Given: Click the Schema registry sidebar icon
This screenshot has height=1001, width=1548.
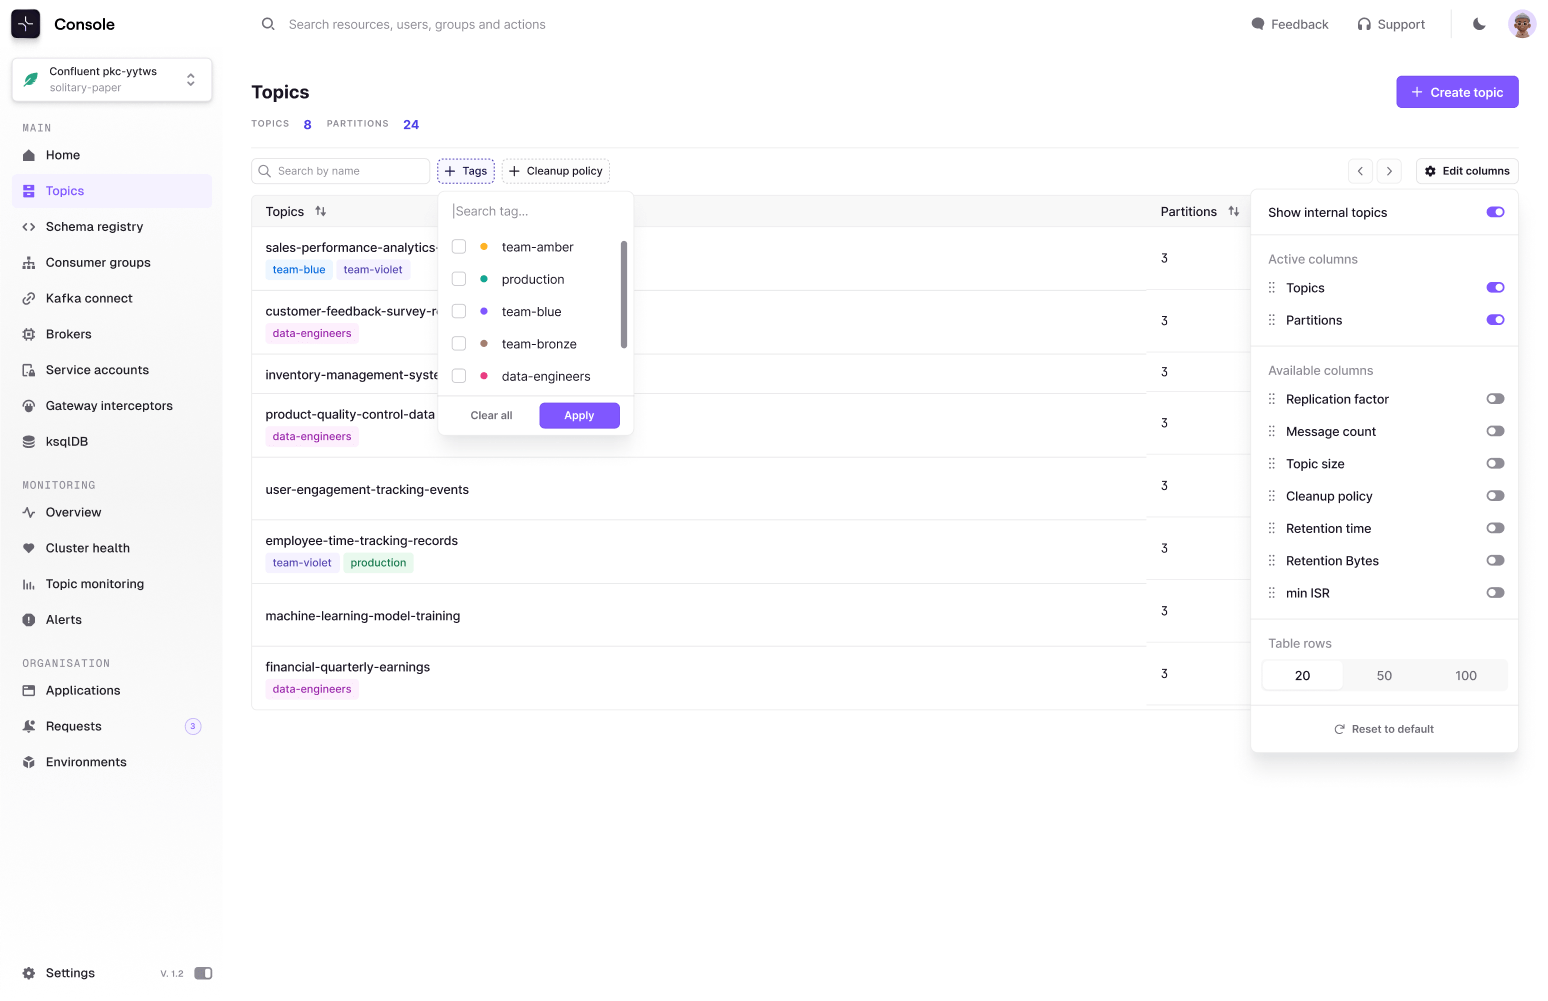Looking at the screenshot, I should pos(29,227).
